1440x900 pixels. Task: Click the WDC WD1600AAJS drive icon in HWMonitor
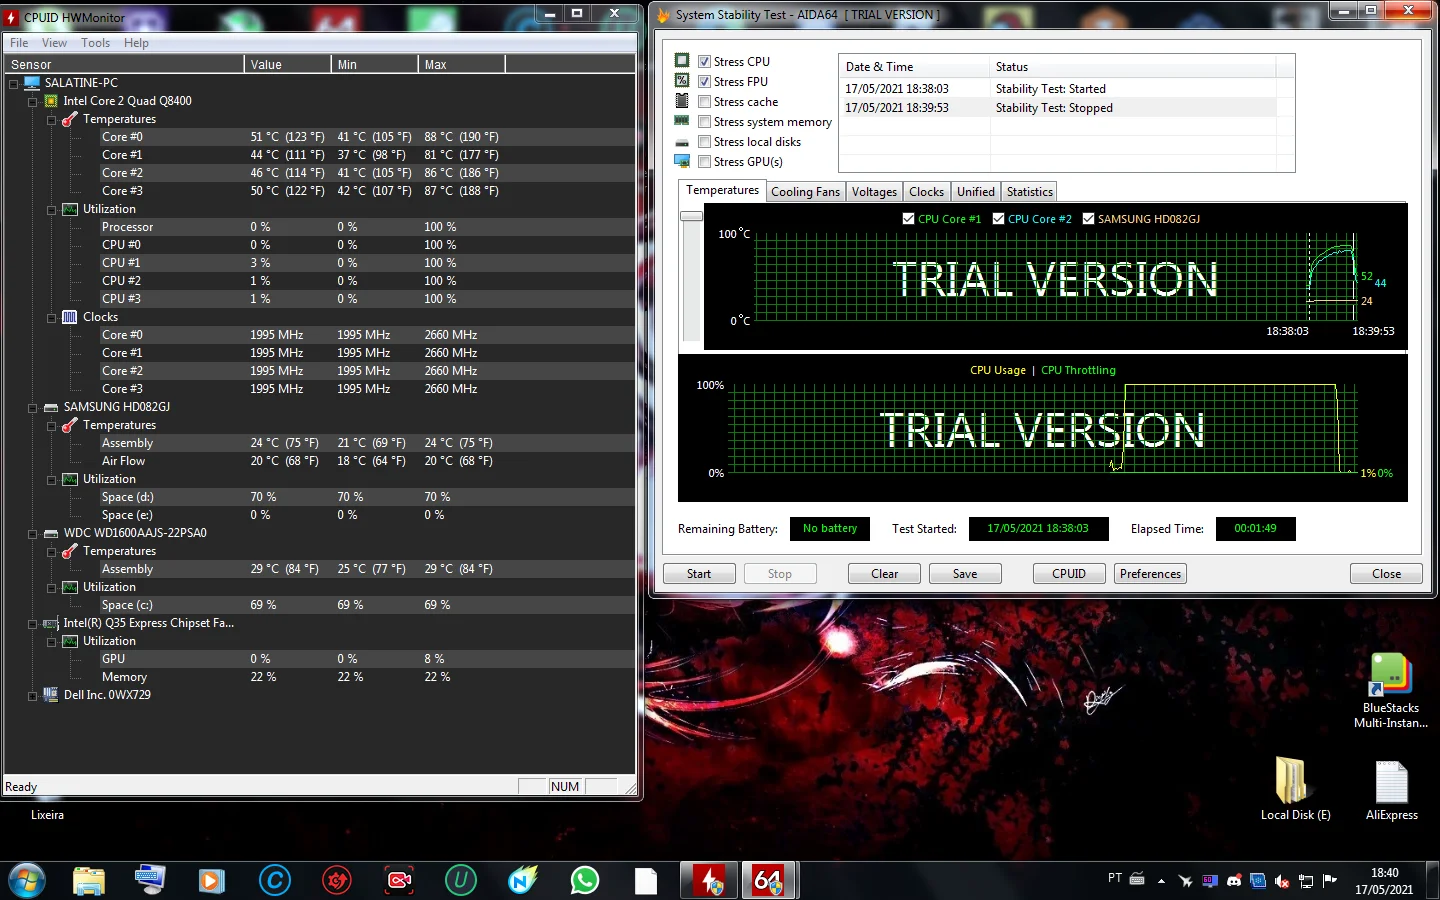click(x=51, y=533)
